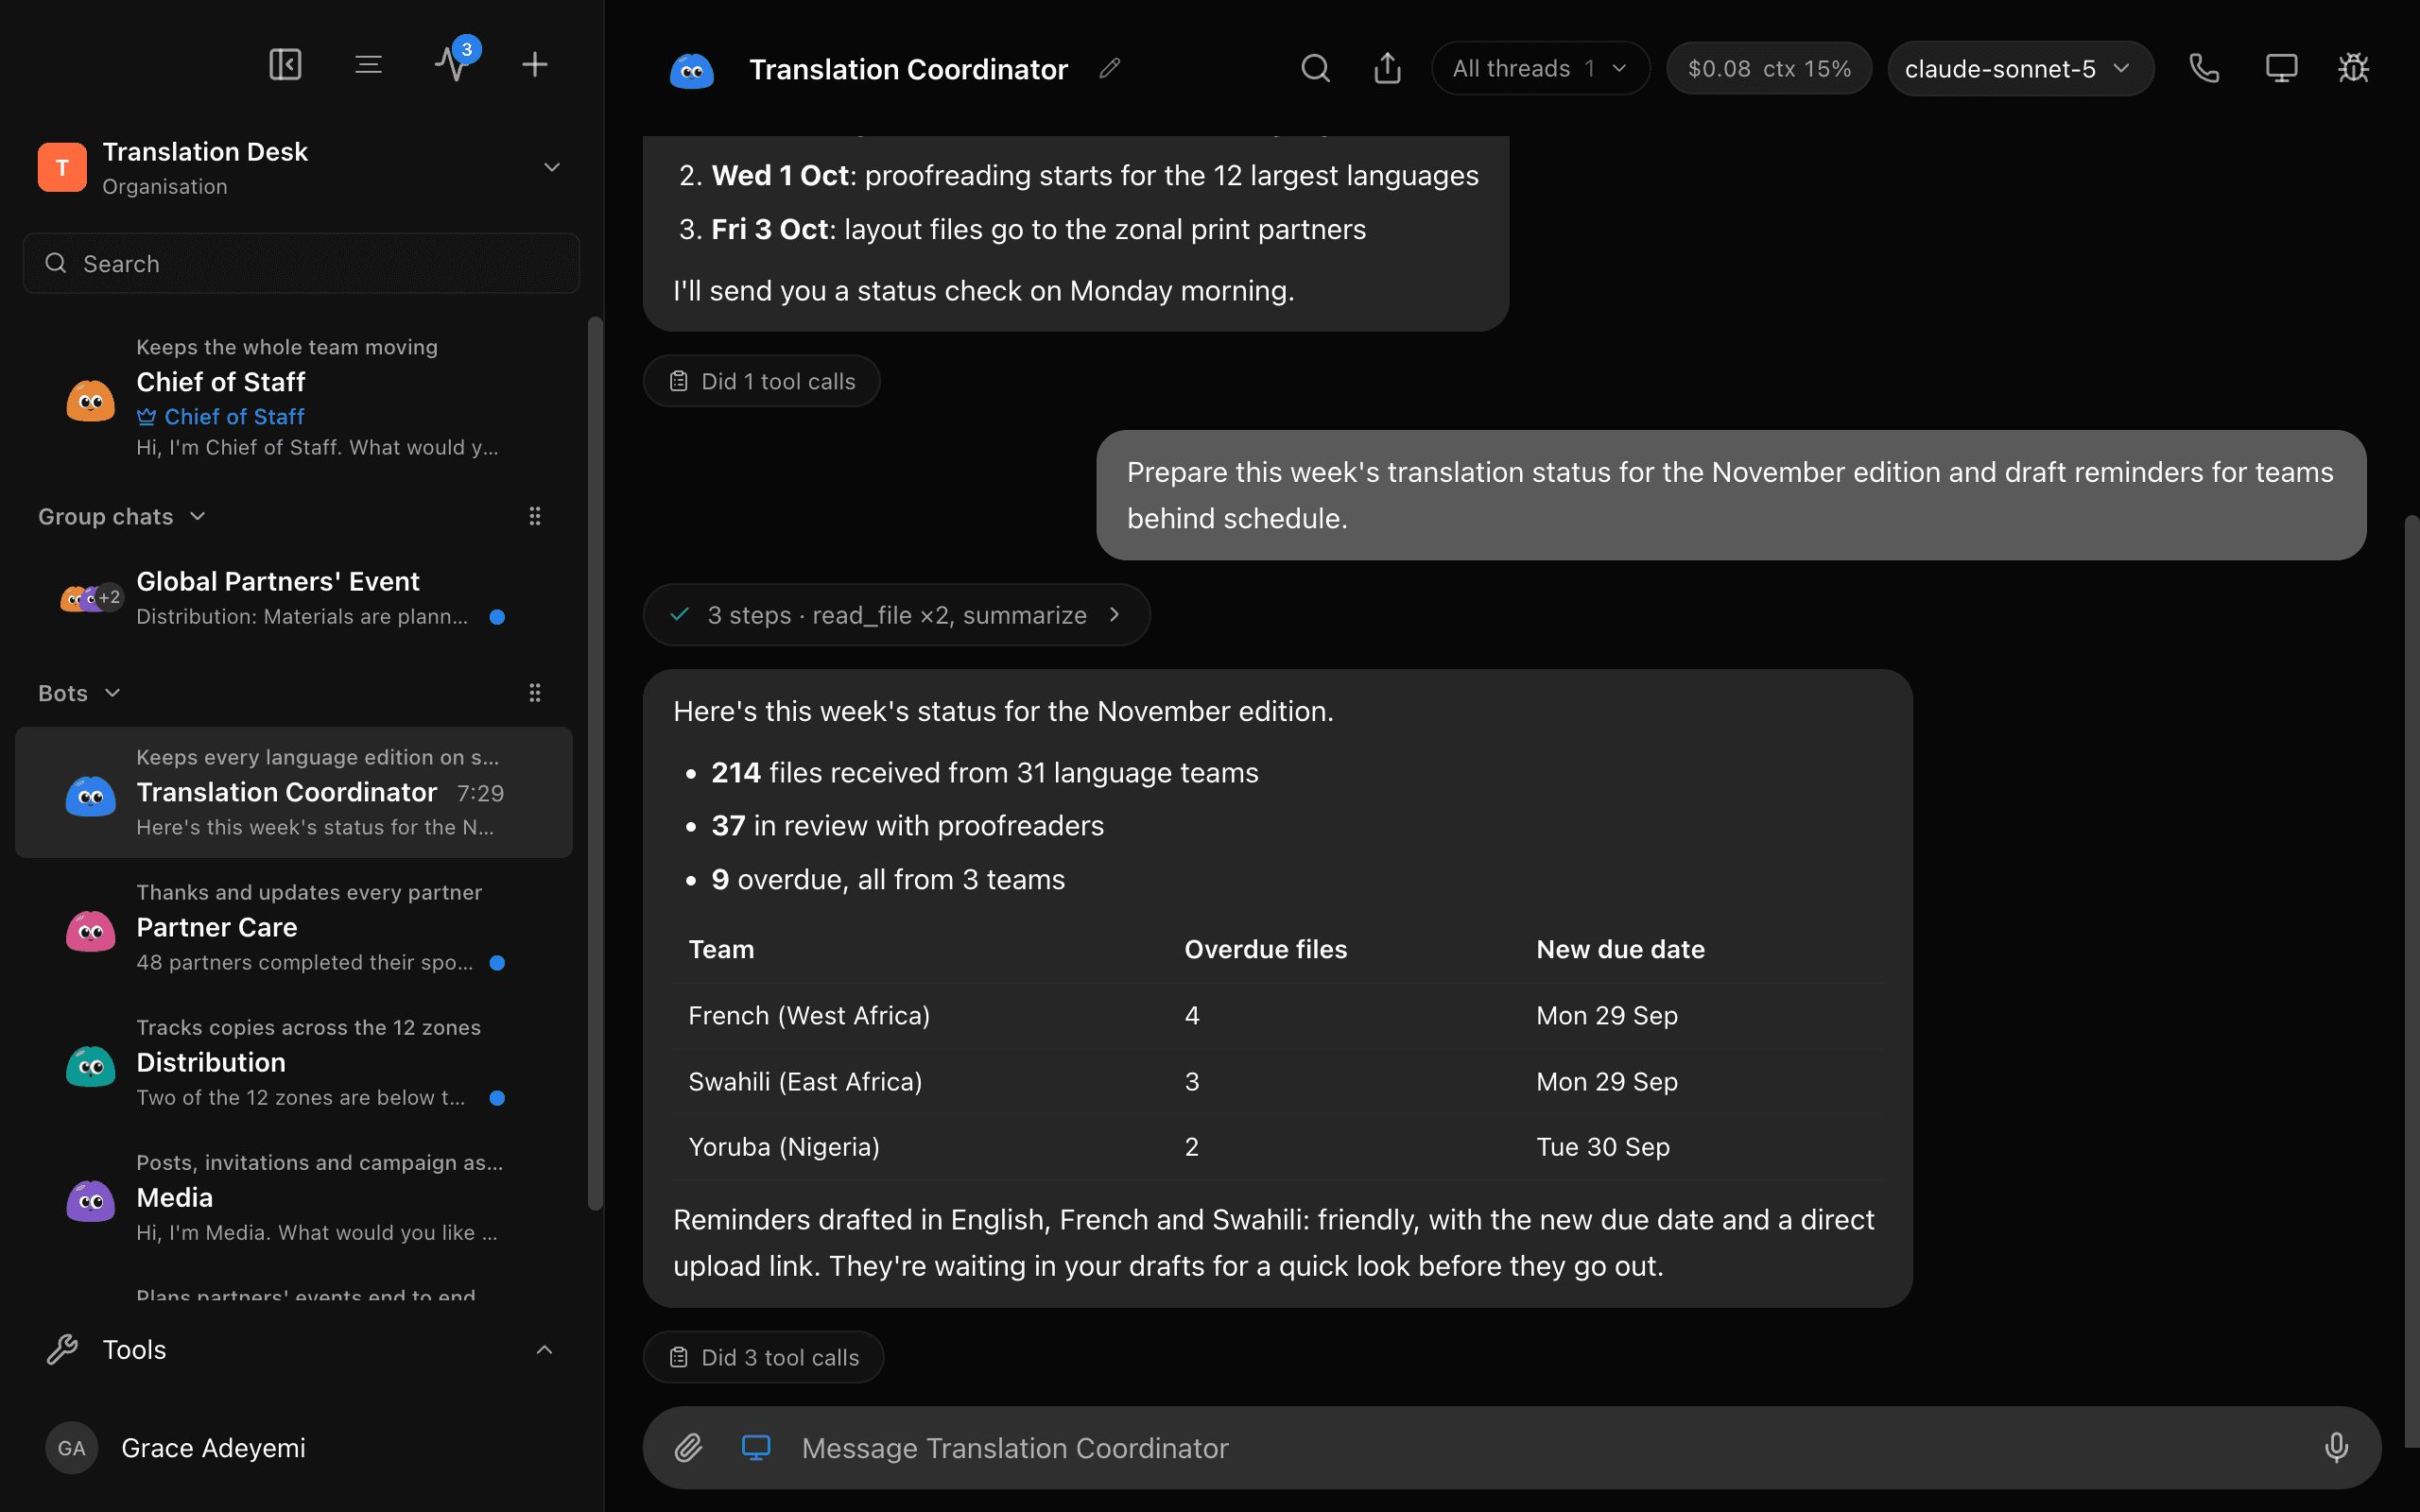Screen dimensions: 2420x1512
Task: Click the Translation Desk orange T logo
Action: click(x=62, y=167)
